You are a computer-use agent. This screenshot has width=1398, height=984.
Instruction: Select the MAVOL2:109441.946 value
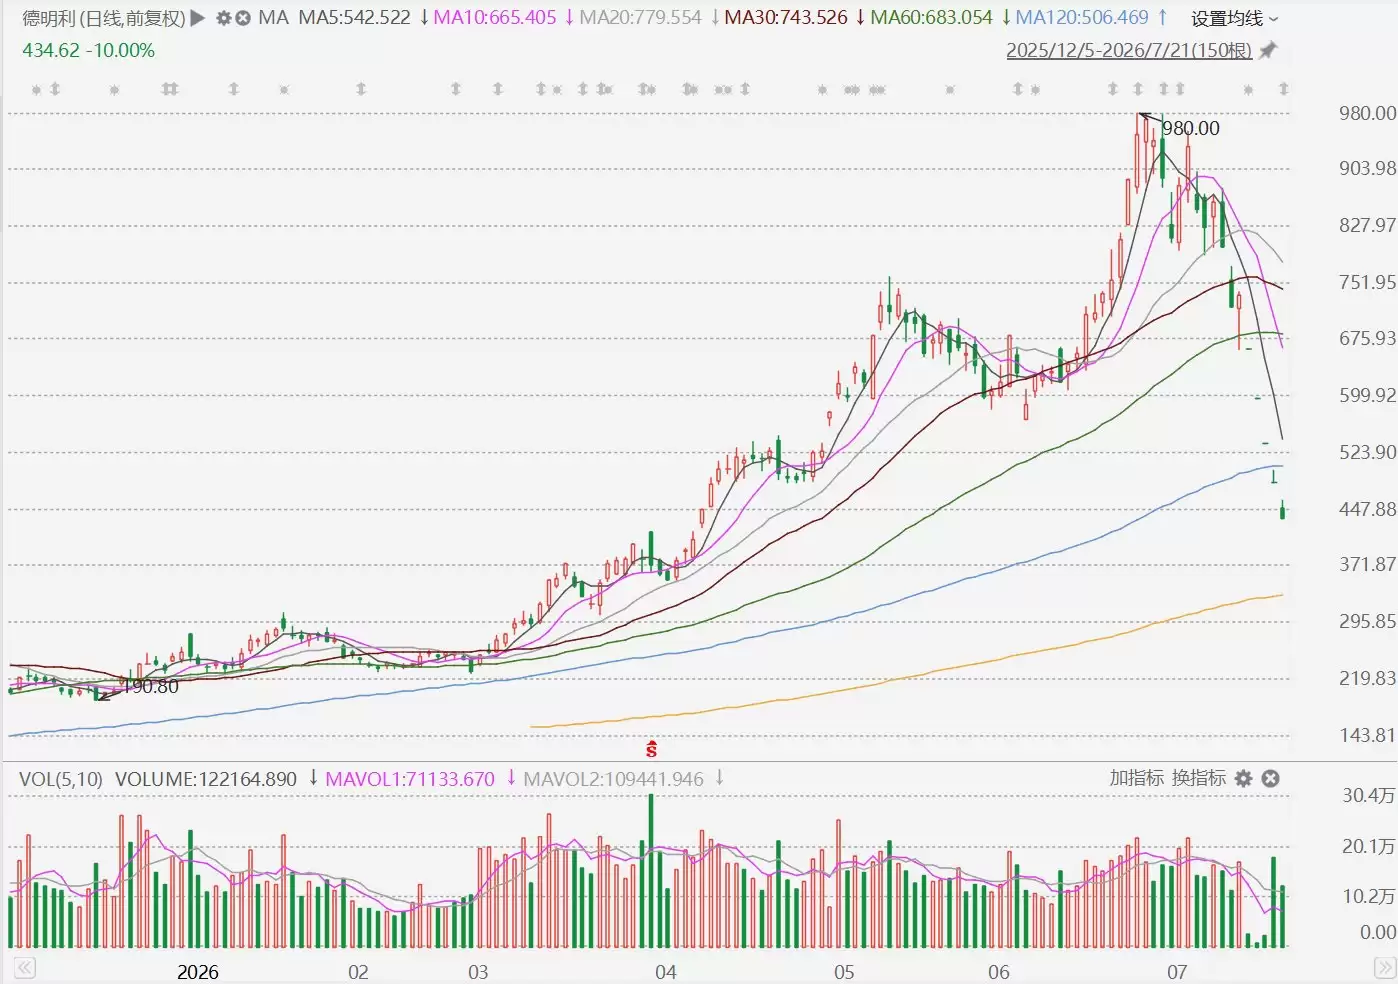[614, 779]
